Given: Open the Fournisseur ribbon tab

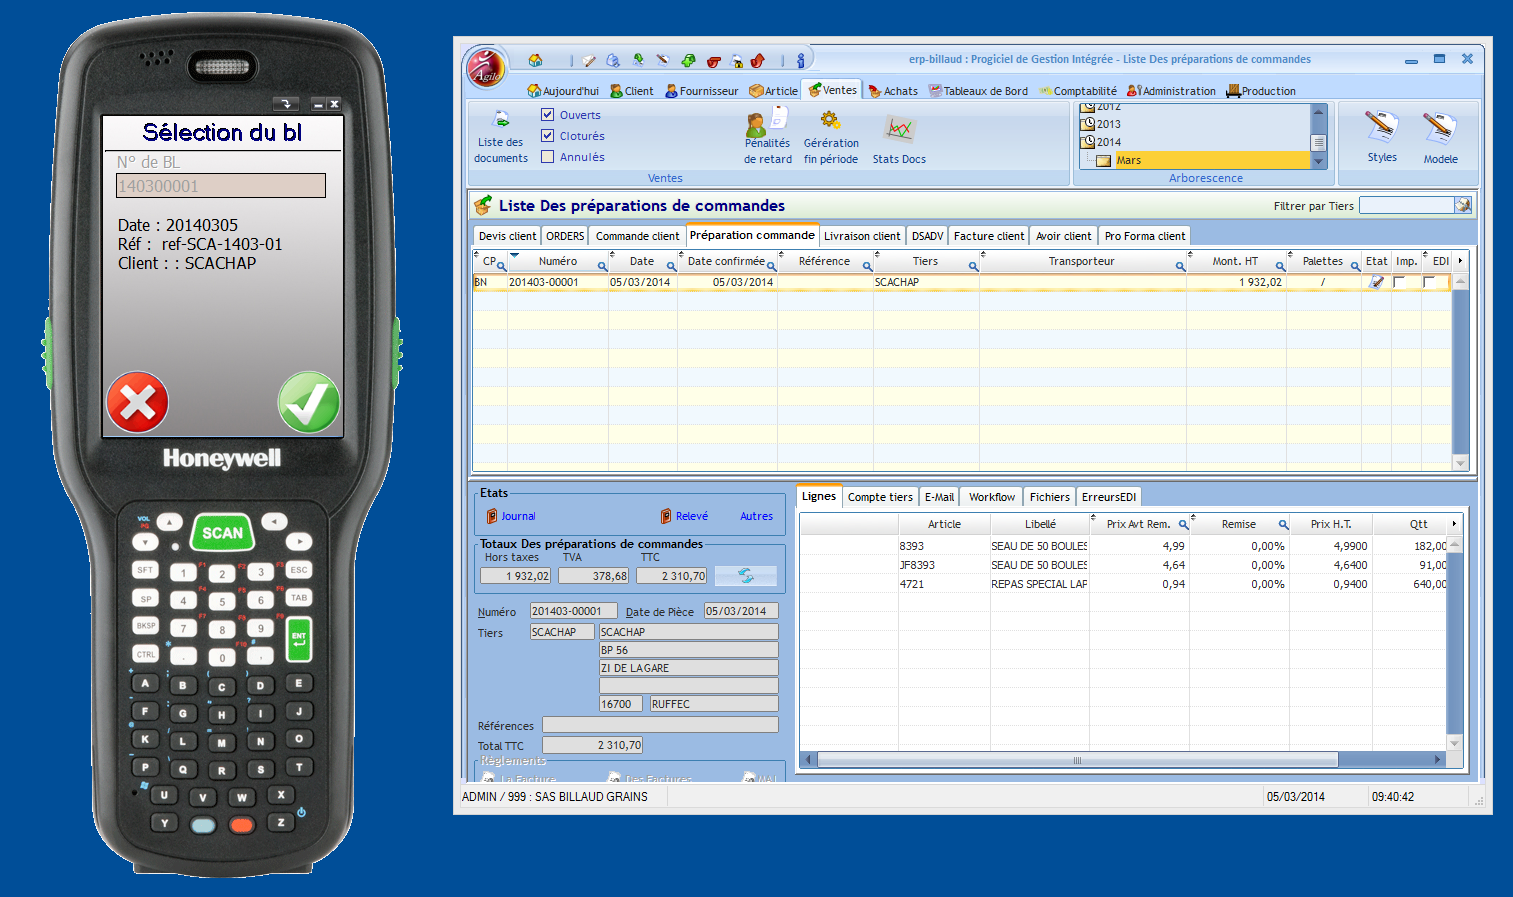Looking at the screenshot, I should [x=701, y=91].
